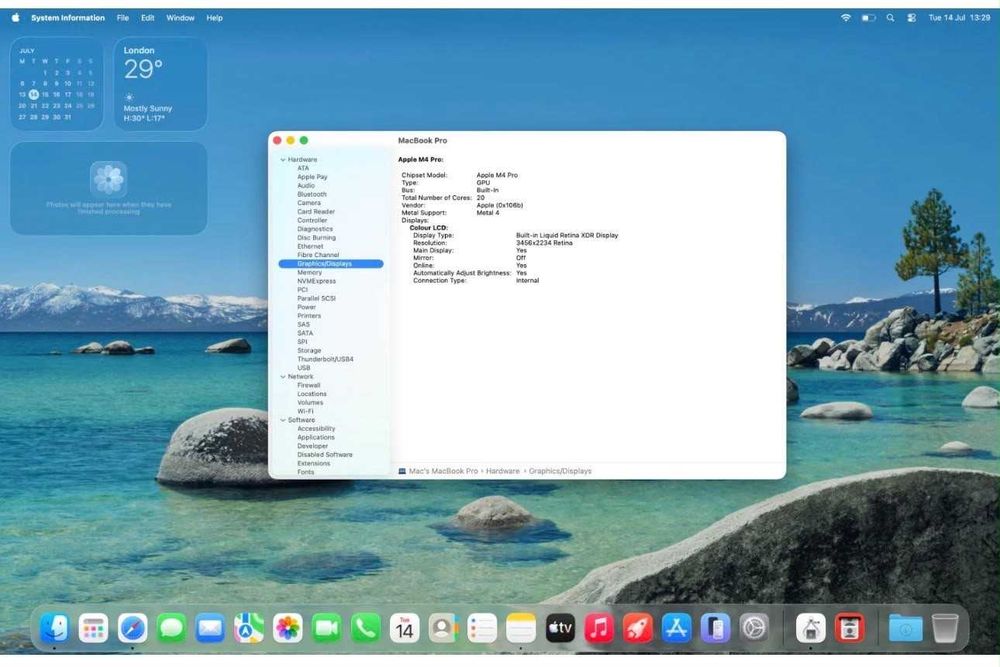Image resolution: width=1000 pixels, height=667 pixels.
Task: Click the July calendar widget
Action: coord(57,84)
